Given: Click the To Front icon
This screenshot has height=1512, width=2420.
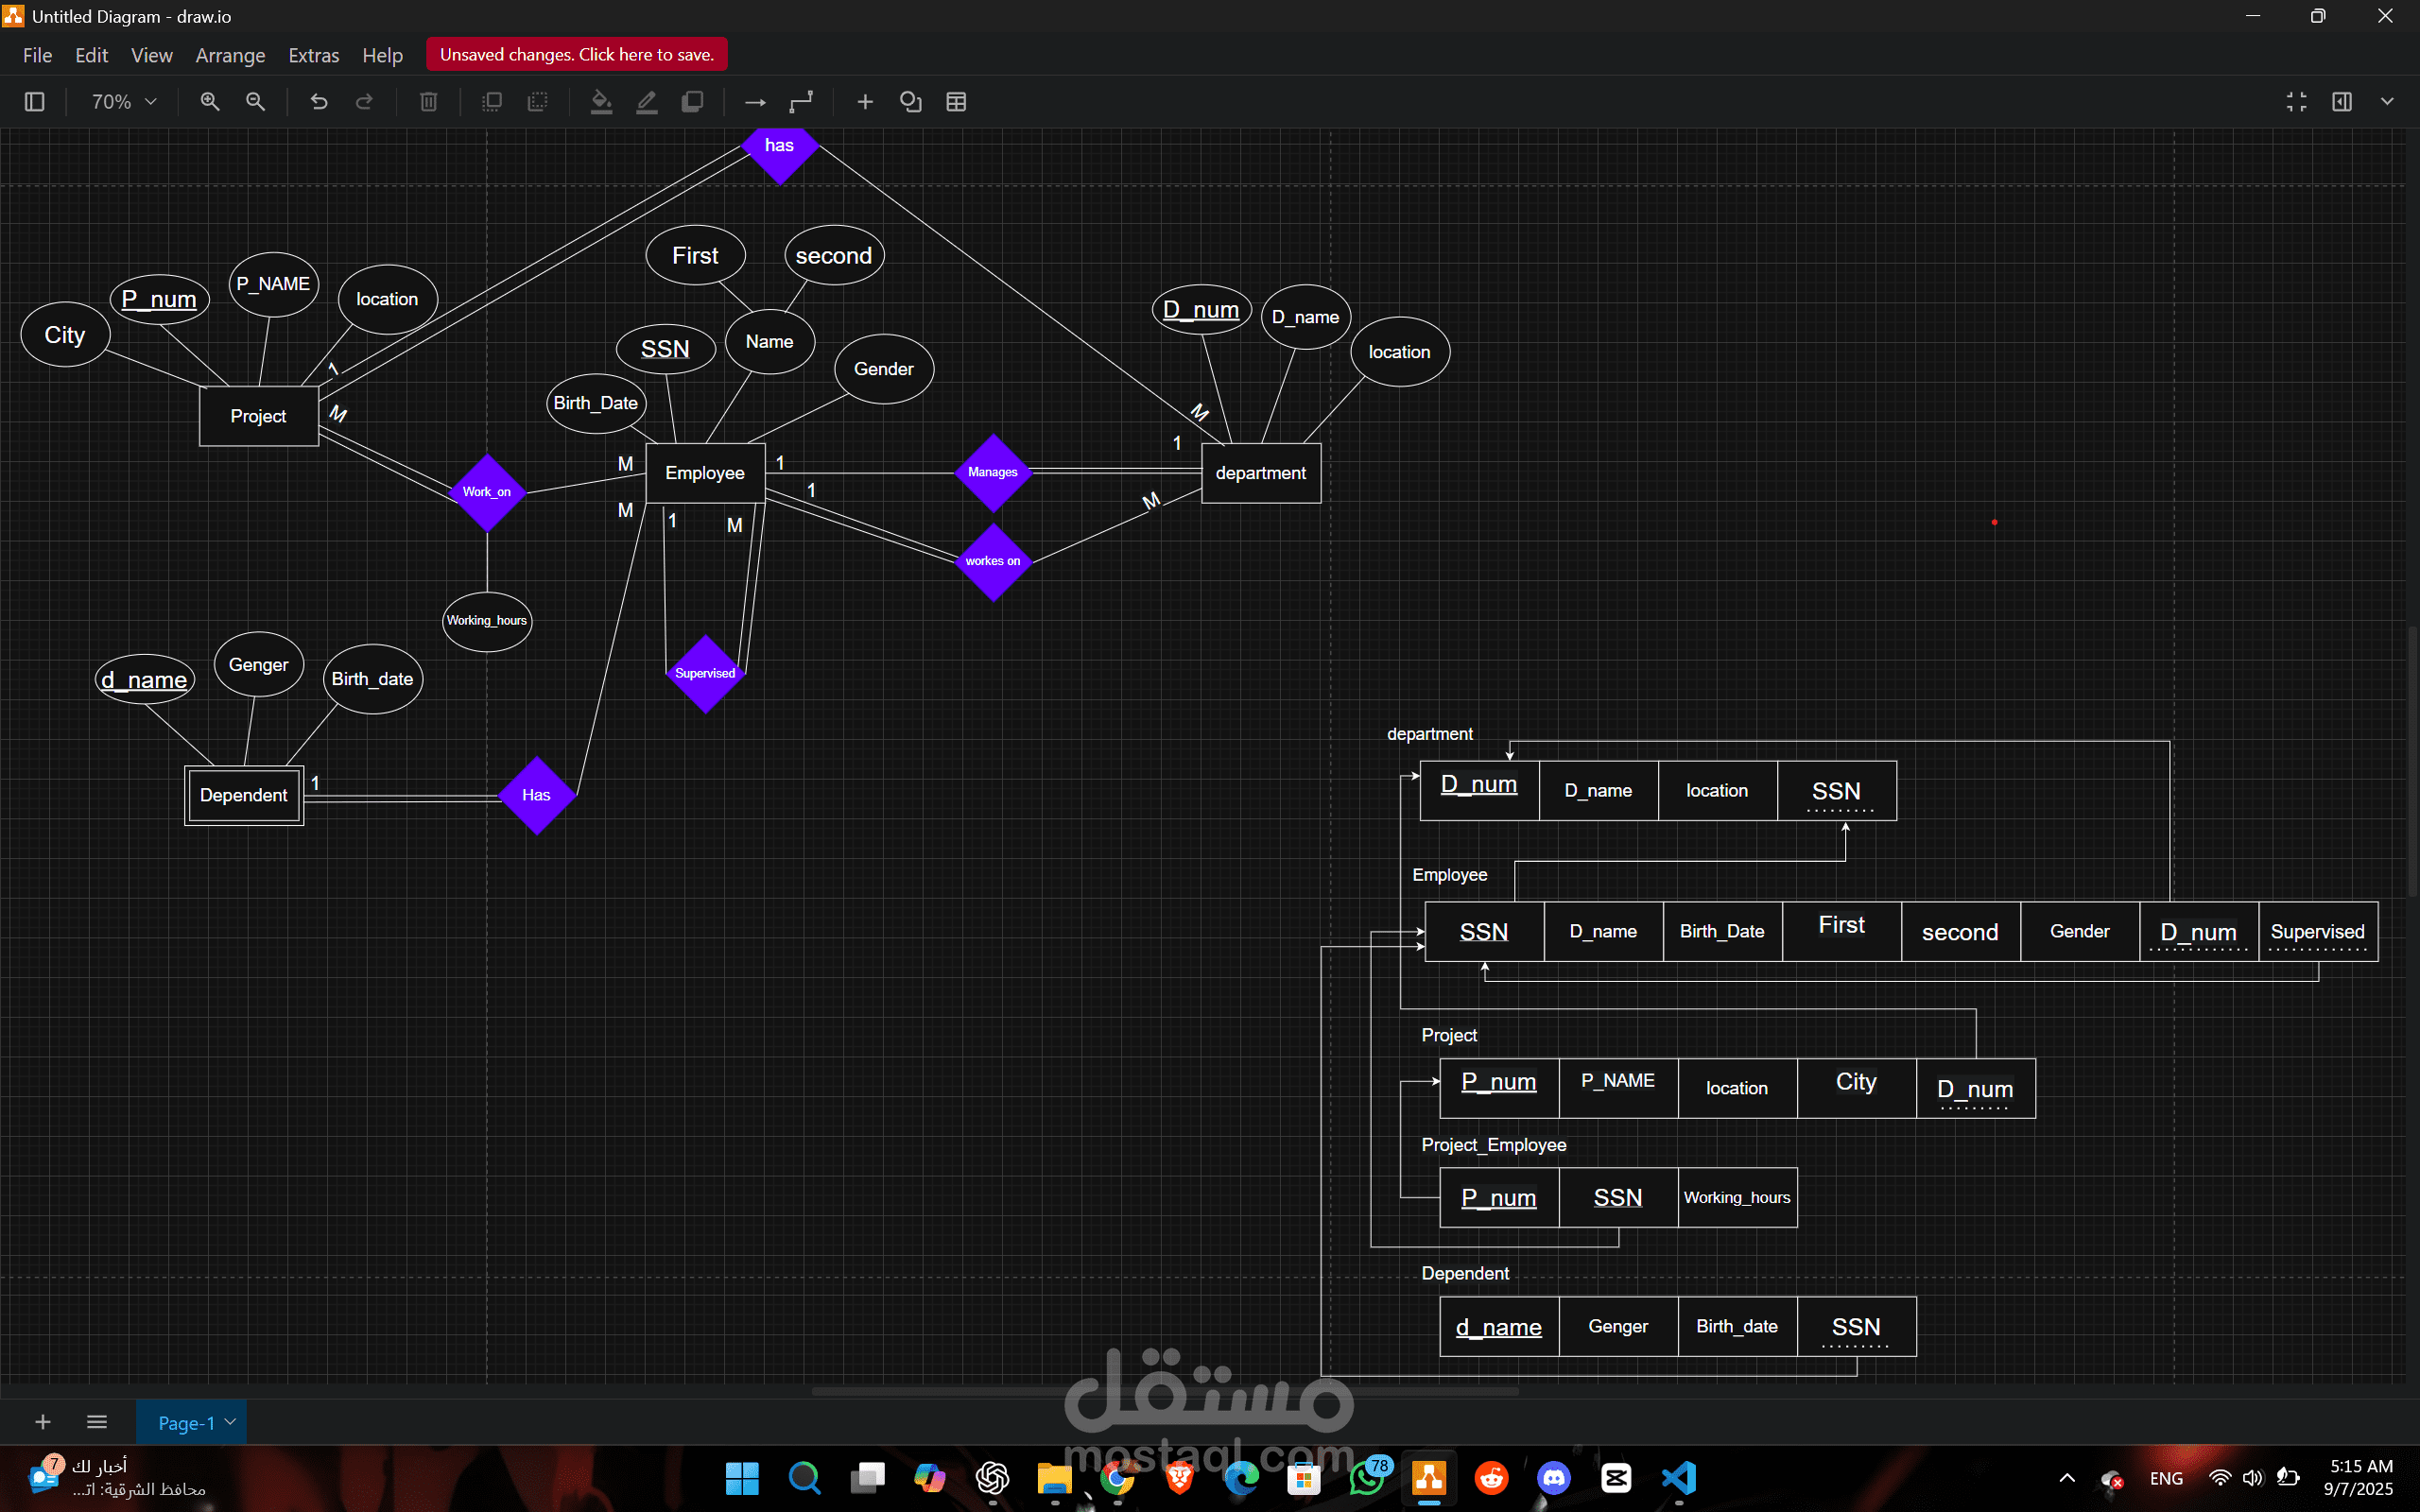Looking at the screenshot, I should (x=492, y=102).
